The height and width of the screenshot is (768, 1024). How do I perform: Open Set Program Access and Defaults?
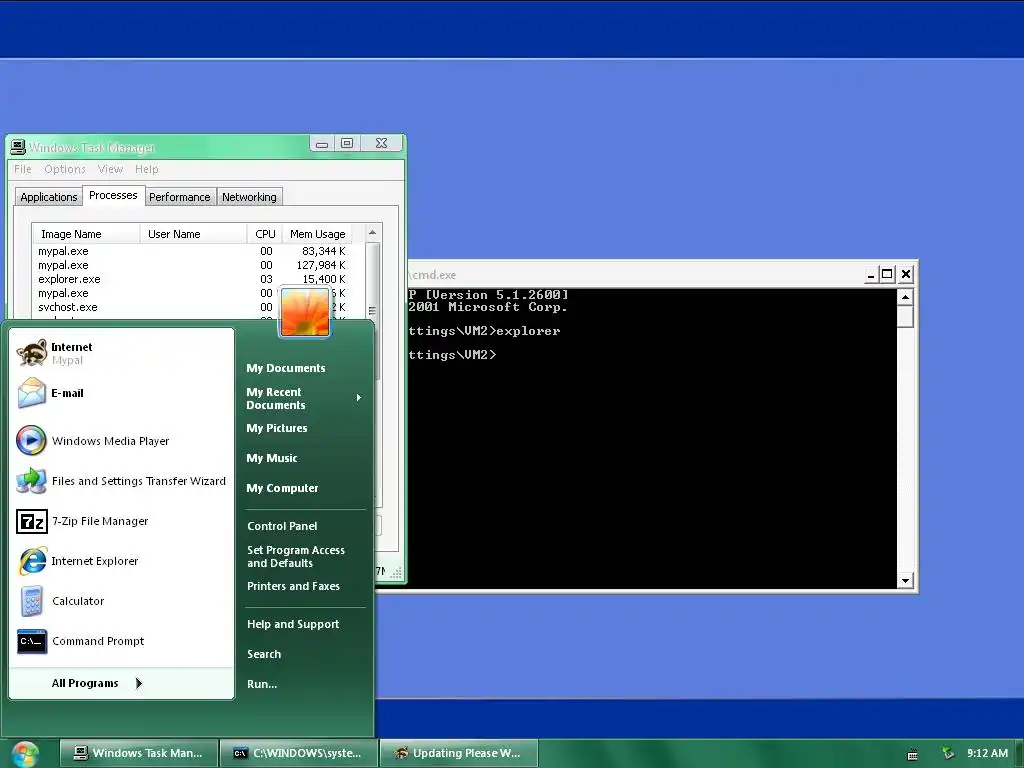coord(296,556)
